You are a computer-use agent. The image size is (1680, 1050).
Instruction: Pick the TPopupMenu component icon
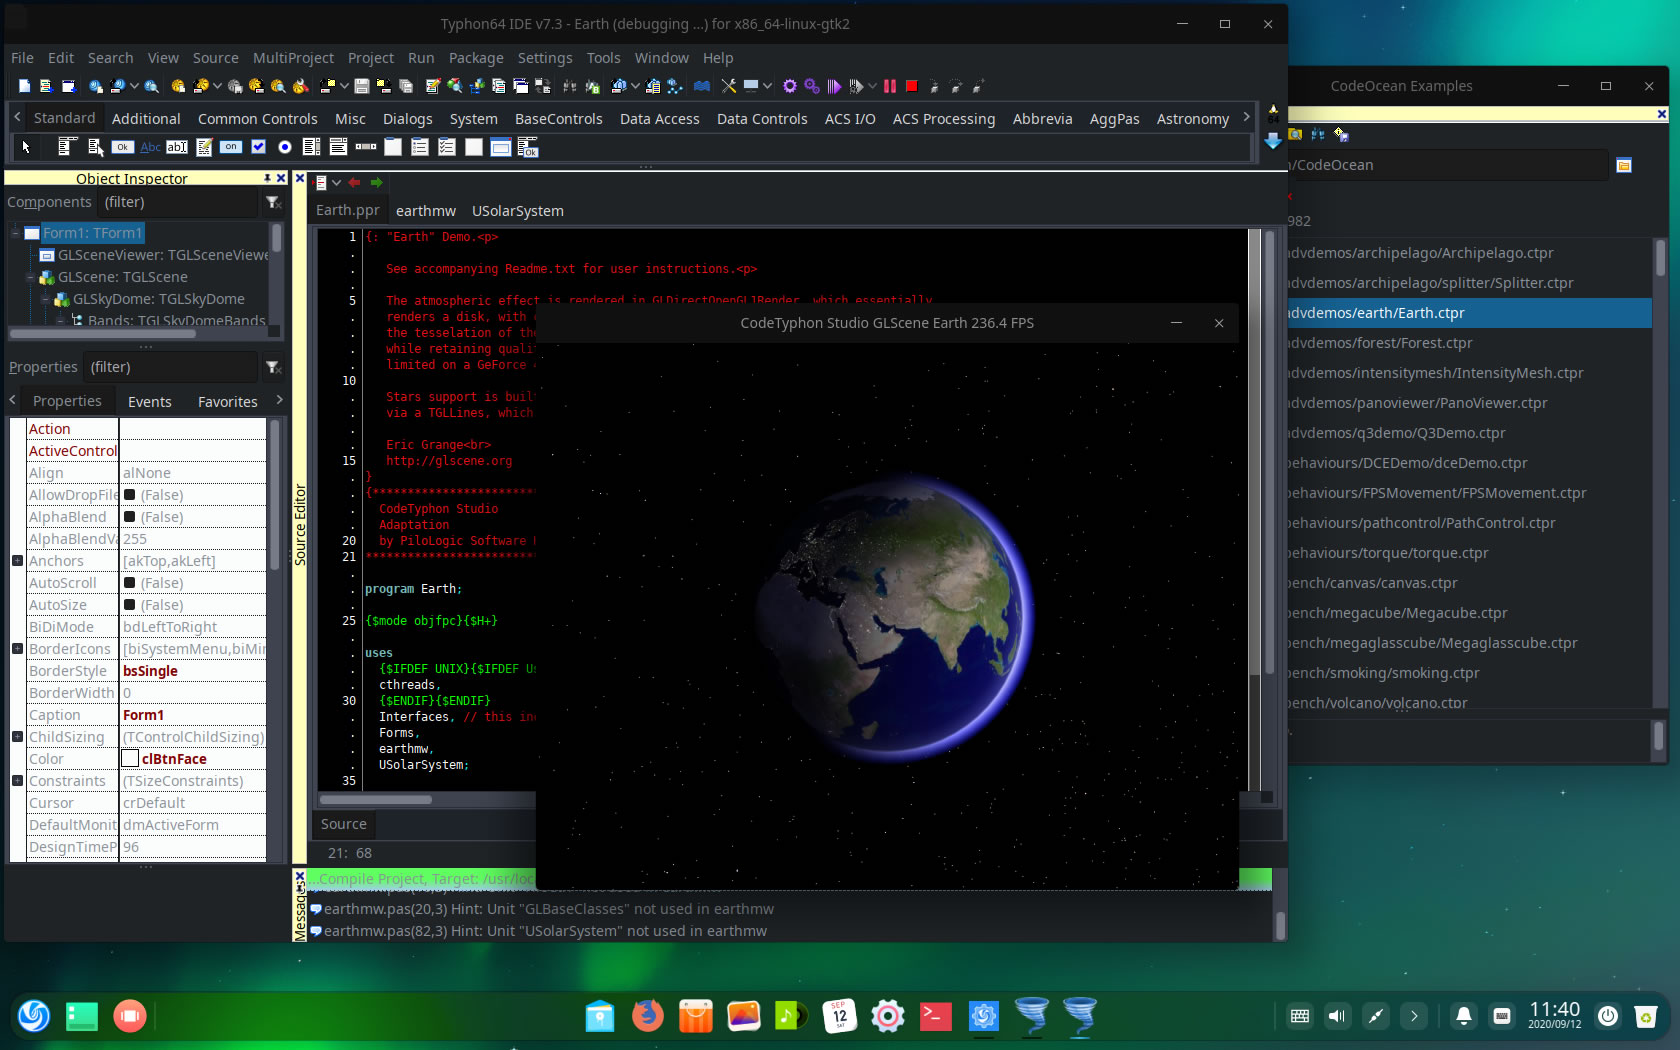[95, 147]
